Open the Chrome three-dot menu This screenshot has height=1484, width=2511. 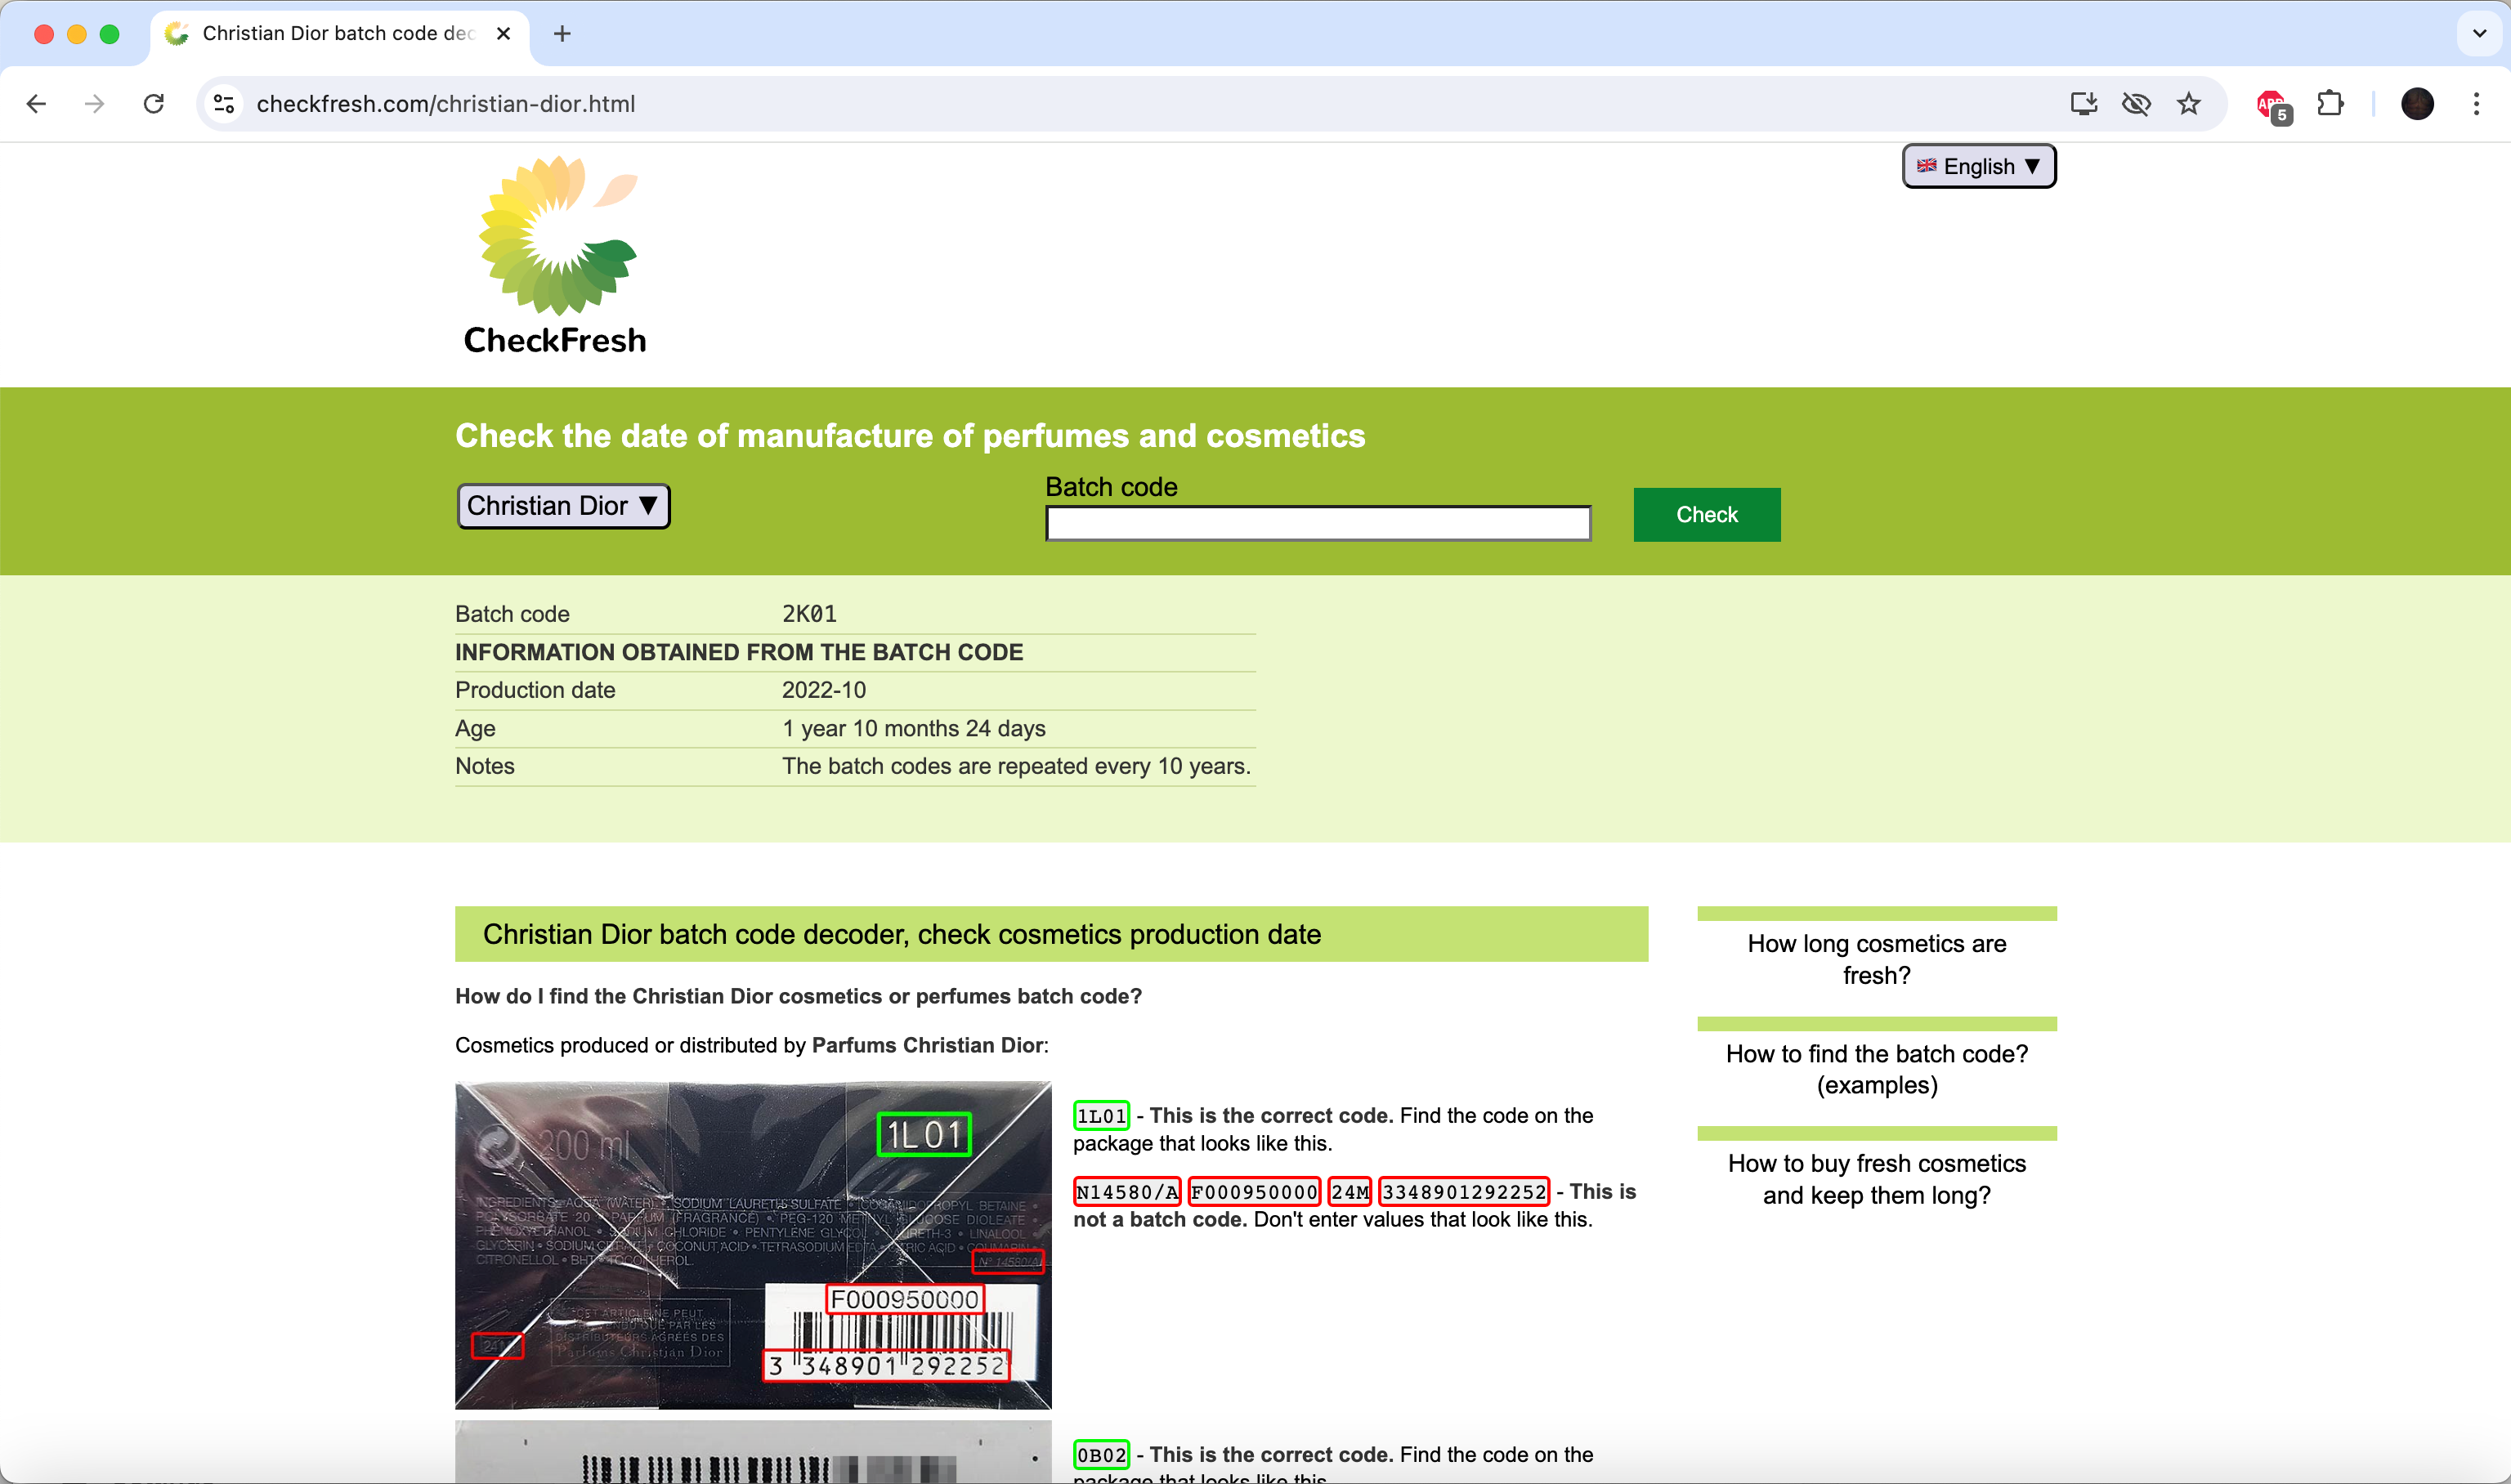click(x=2476, y=104)
